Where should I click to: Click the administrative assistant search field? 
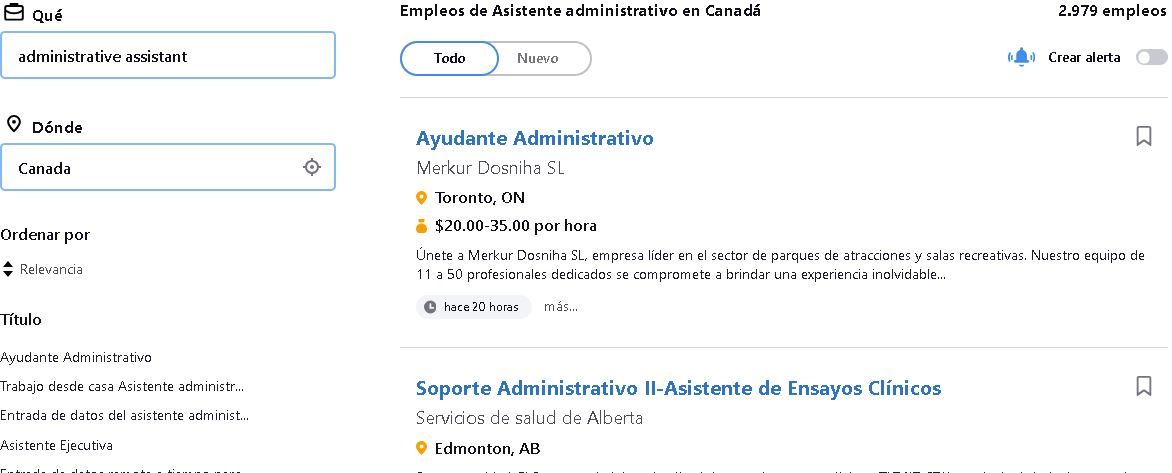[x=167, y=55]
